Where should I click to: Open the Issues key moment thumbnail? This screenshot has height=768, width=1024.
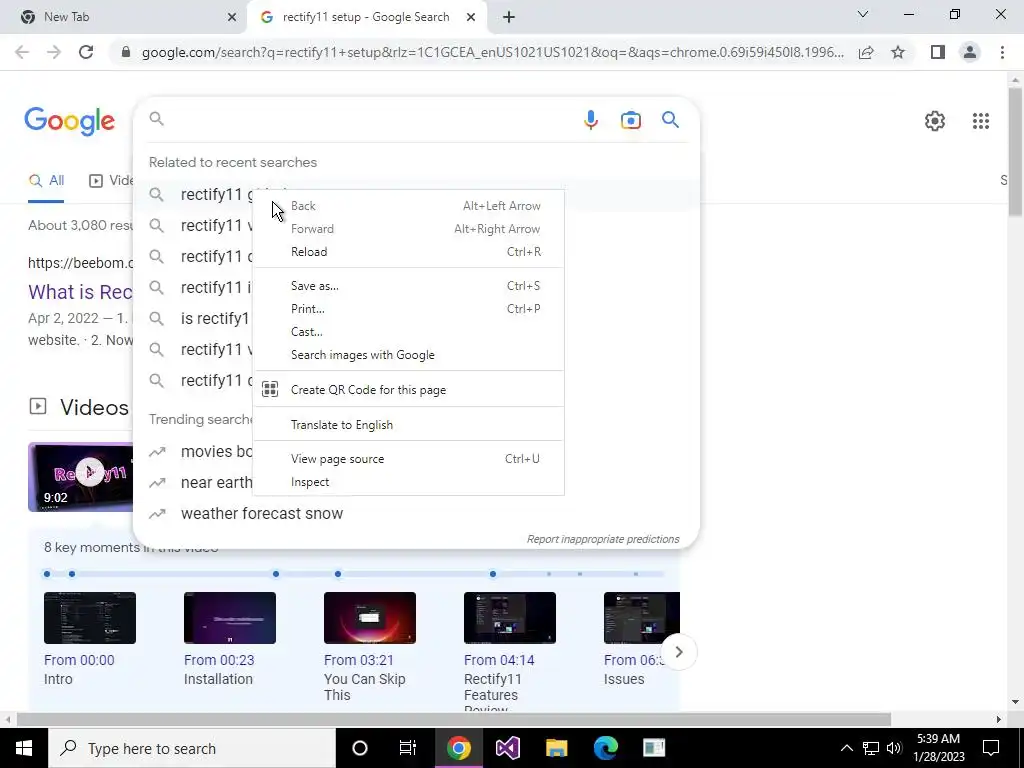[641, 618]
